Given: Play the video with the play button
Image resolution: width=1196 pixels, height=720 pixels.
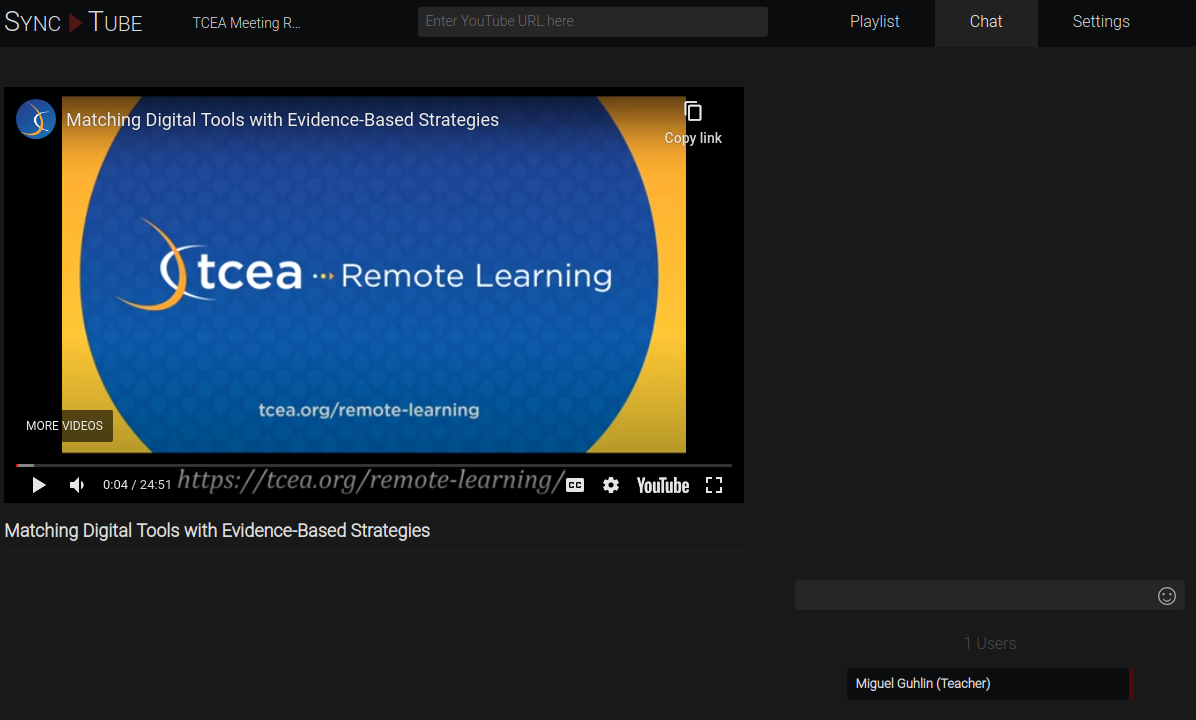Looking at the screenshot, I should click(38, 485).
